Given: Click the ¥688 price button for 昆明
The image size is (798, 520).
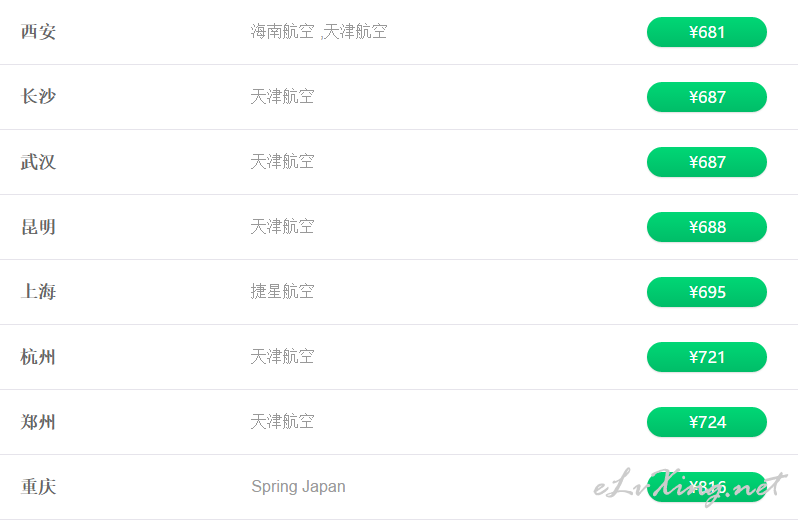Looking at the screenshot, I should coord(706,227).
